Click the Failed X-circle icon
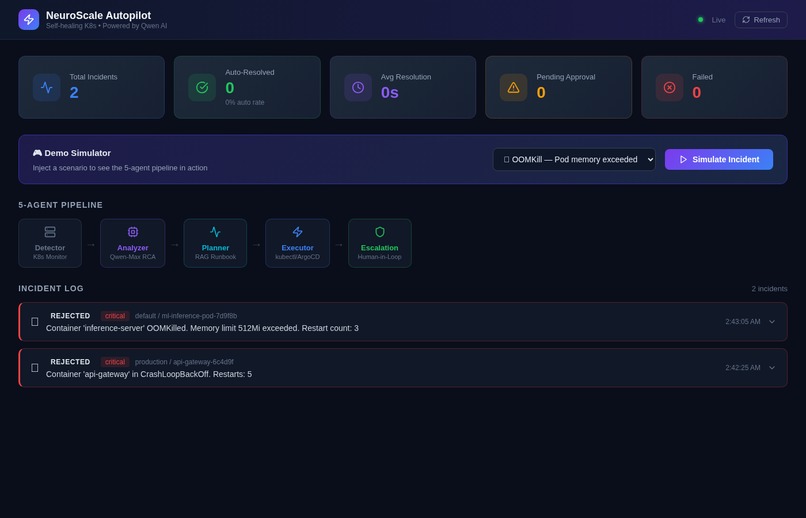 tap(669, 87)
